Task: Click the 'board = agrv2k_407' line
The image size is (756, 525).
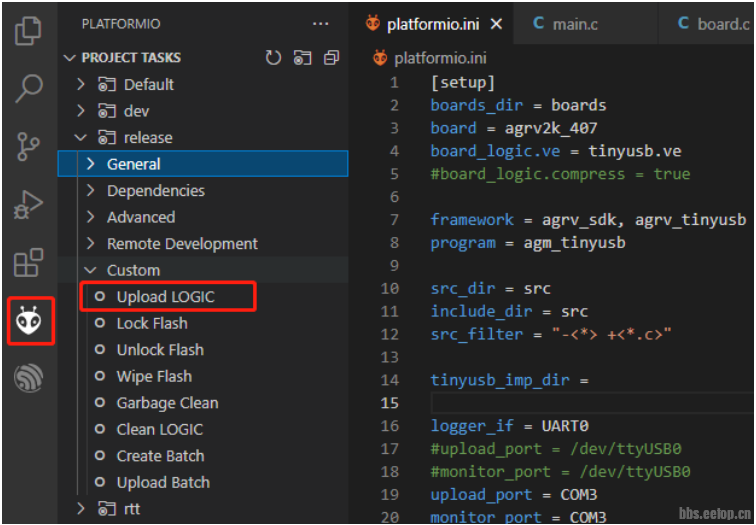Action: (x=514, y=128)
